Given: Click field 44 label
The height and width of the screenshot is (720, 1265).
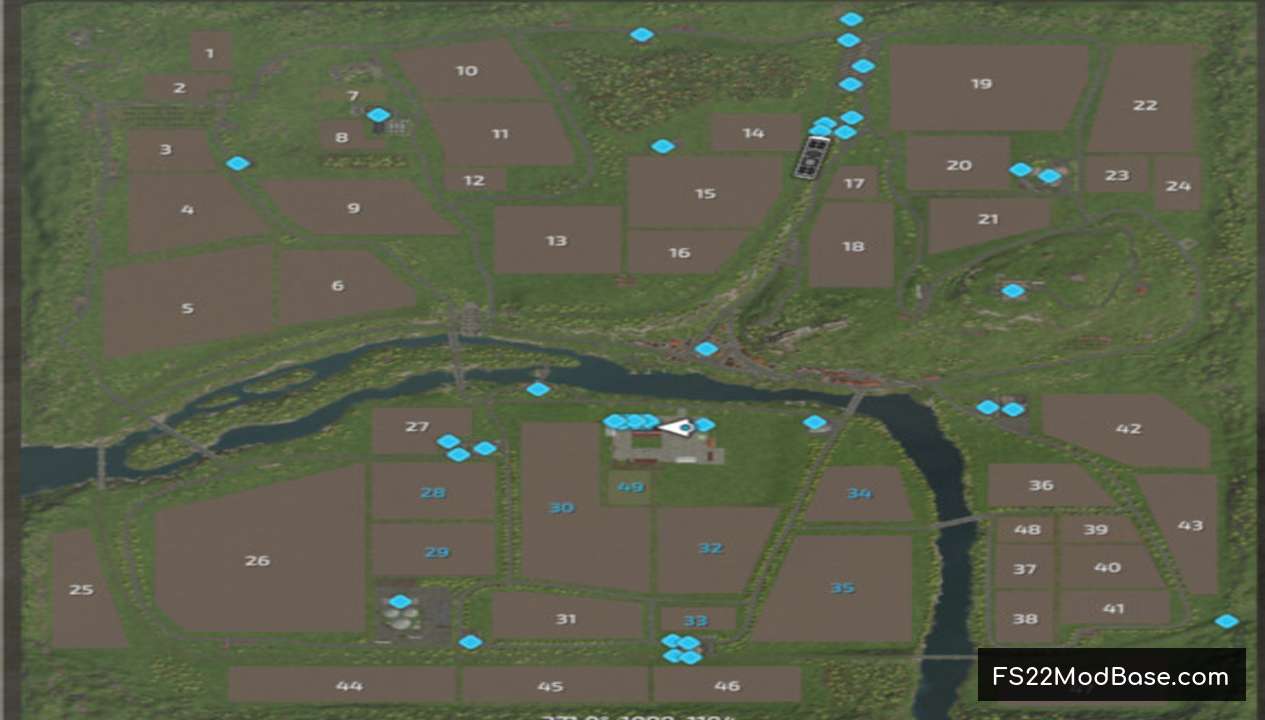Looking at the screenshot, I should point(349,685).
